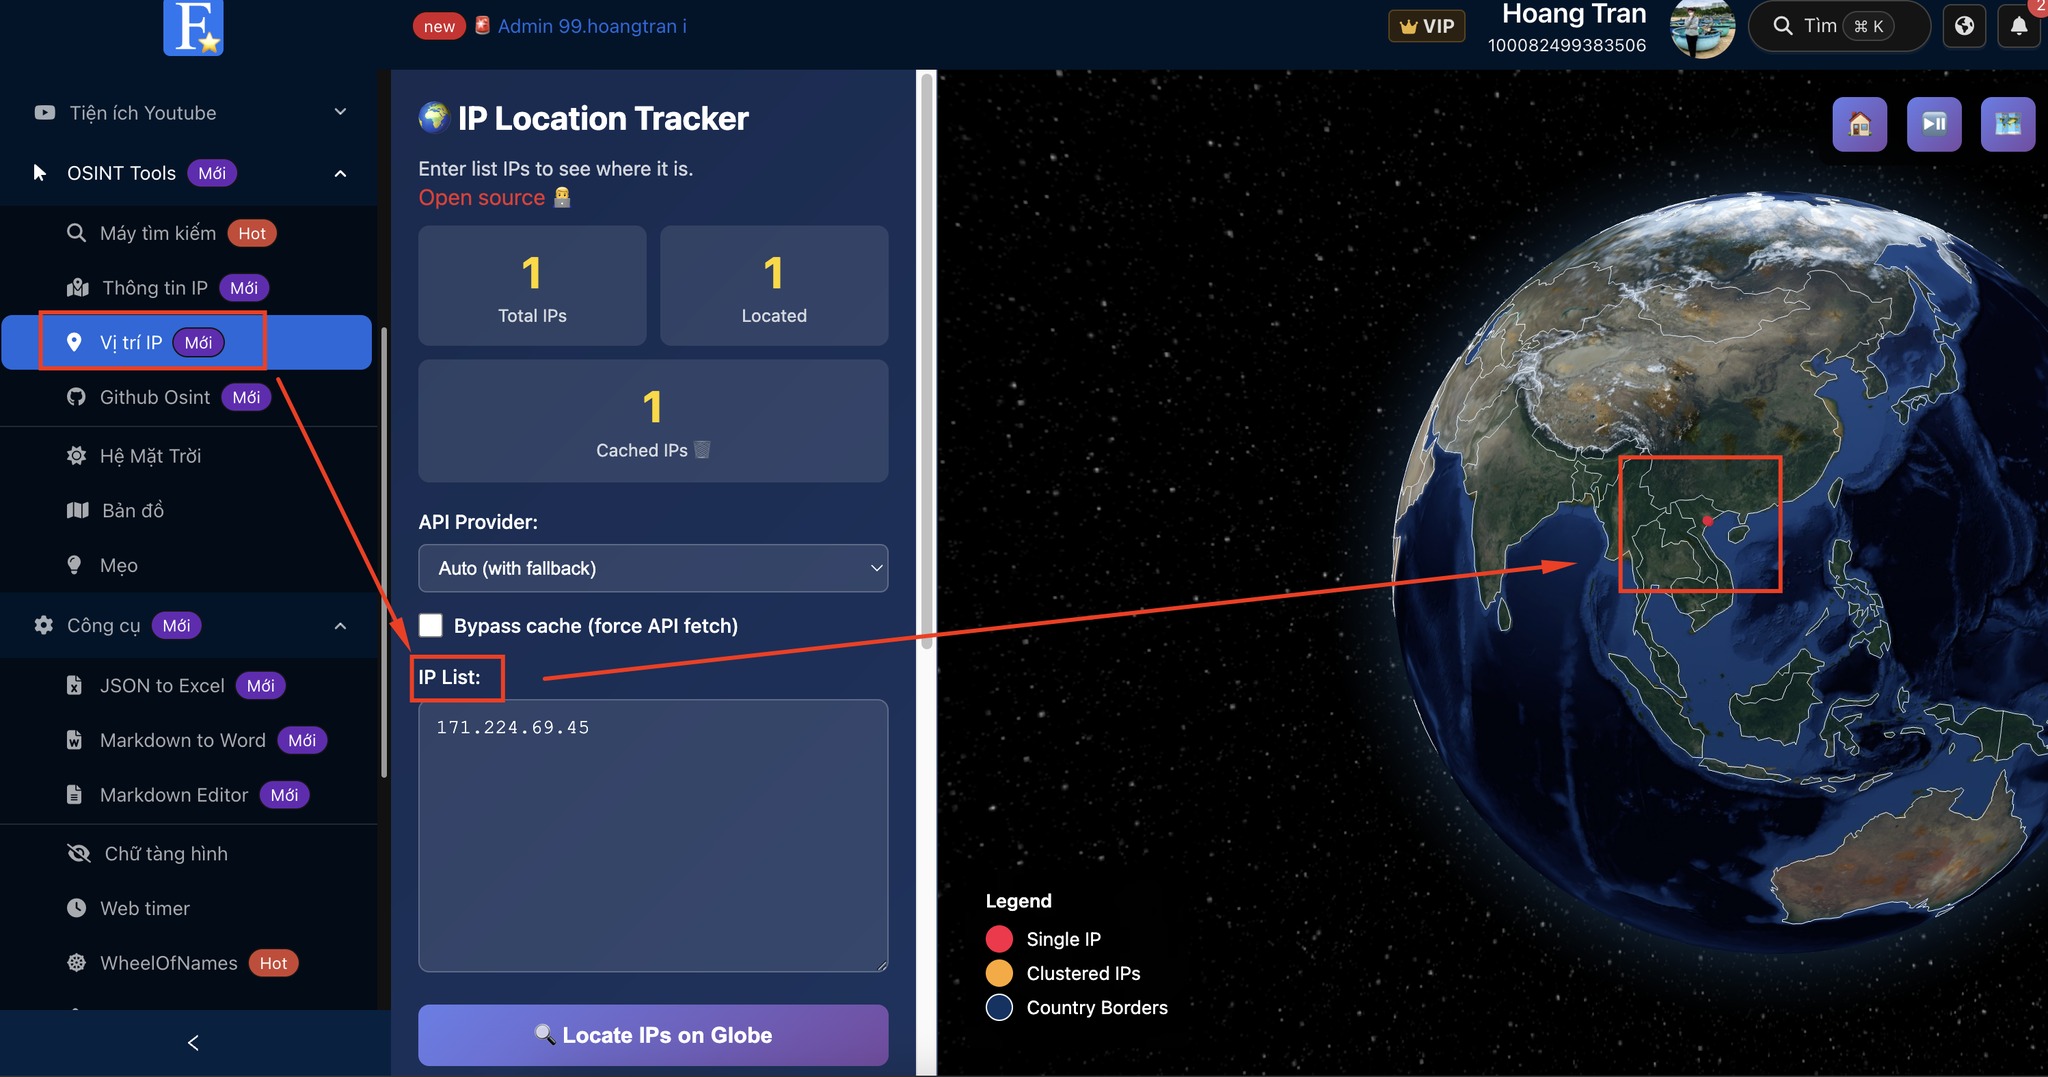Click the Country Borders legend swatch
Screen dimensions: 2048x1077
point(999,1007)
